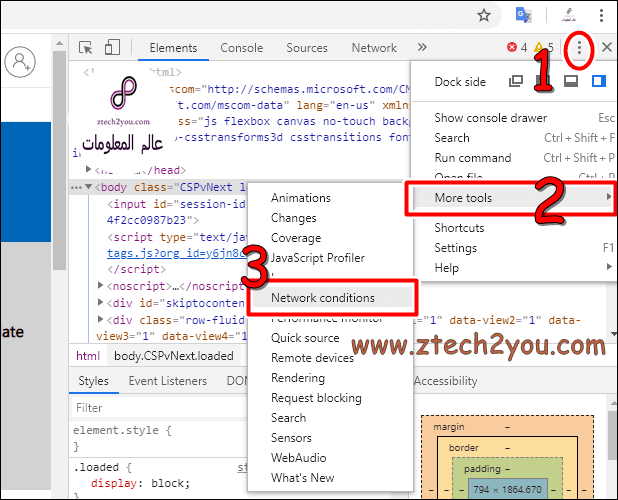
Task: Click the page scrollbar up arrow
Action: pos(60,43)
